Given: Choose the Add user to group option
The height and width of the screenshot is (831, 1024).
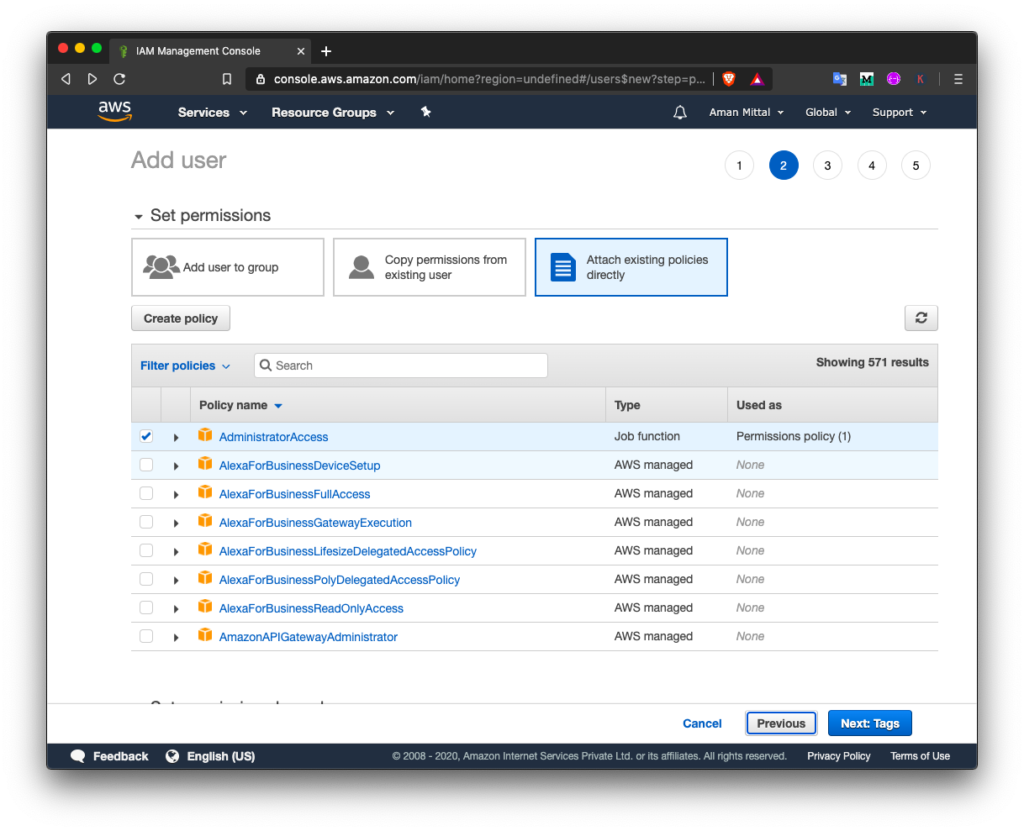Looking at the screenshot, I should (228, 267).
